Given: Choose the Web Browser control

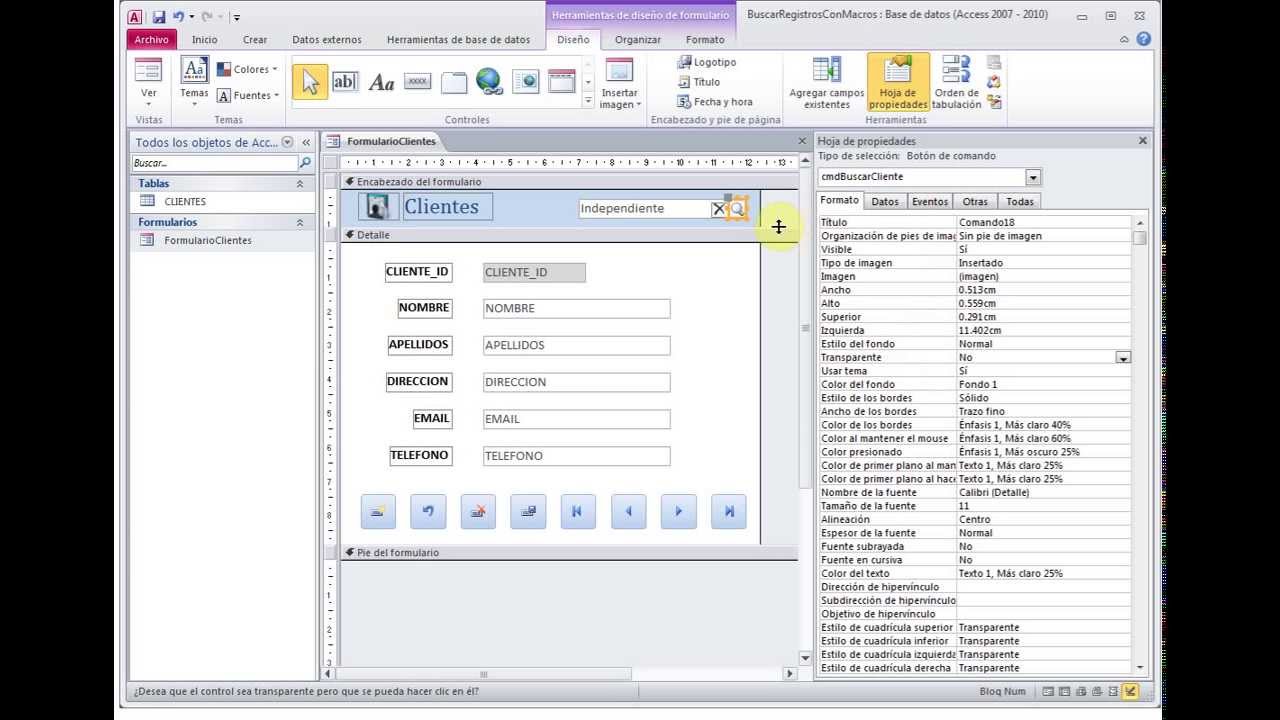Looking at the screenshot, I should point(526,82).
